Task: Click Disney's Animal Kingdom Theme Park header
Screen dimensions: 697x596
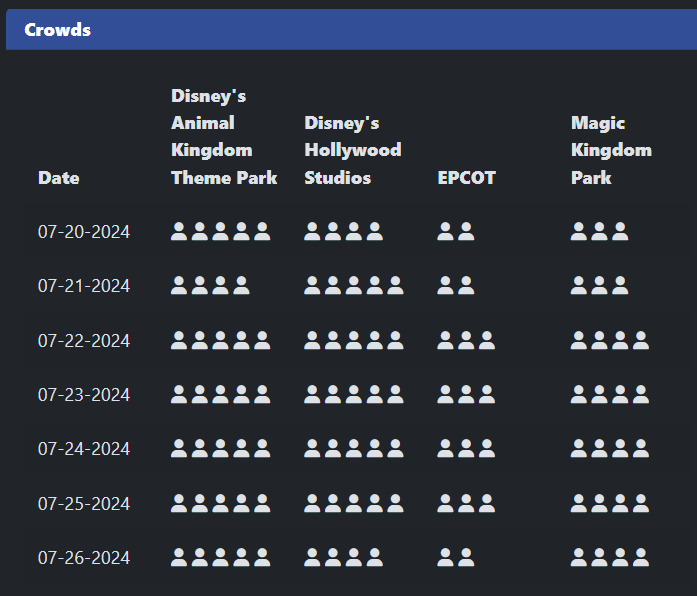Action: (224, 137)
